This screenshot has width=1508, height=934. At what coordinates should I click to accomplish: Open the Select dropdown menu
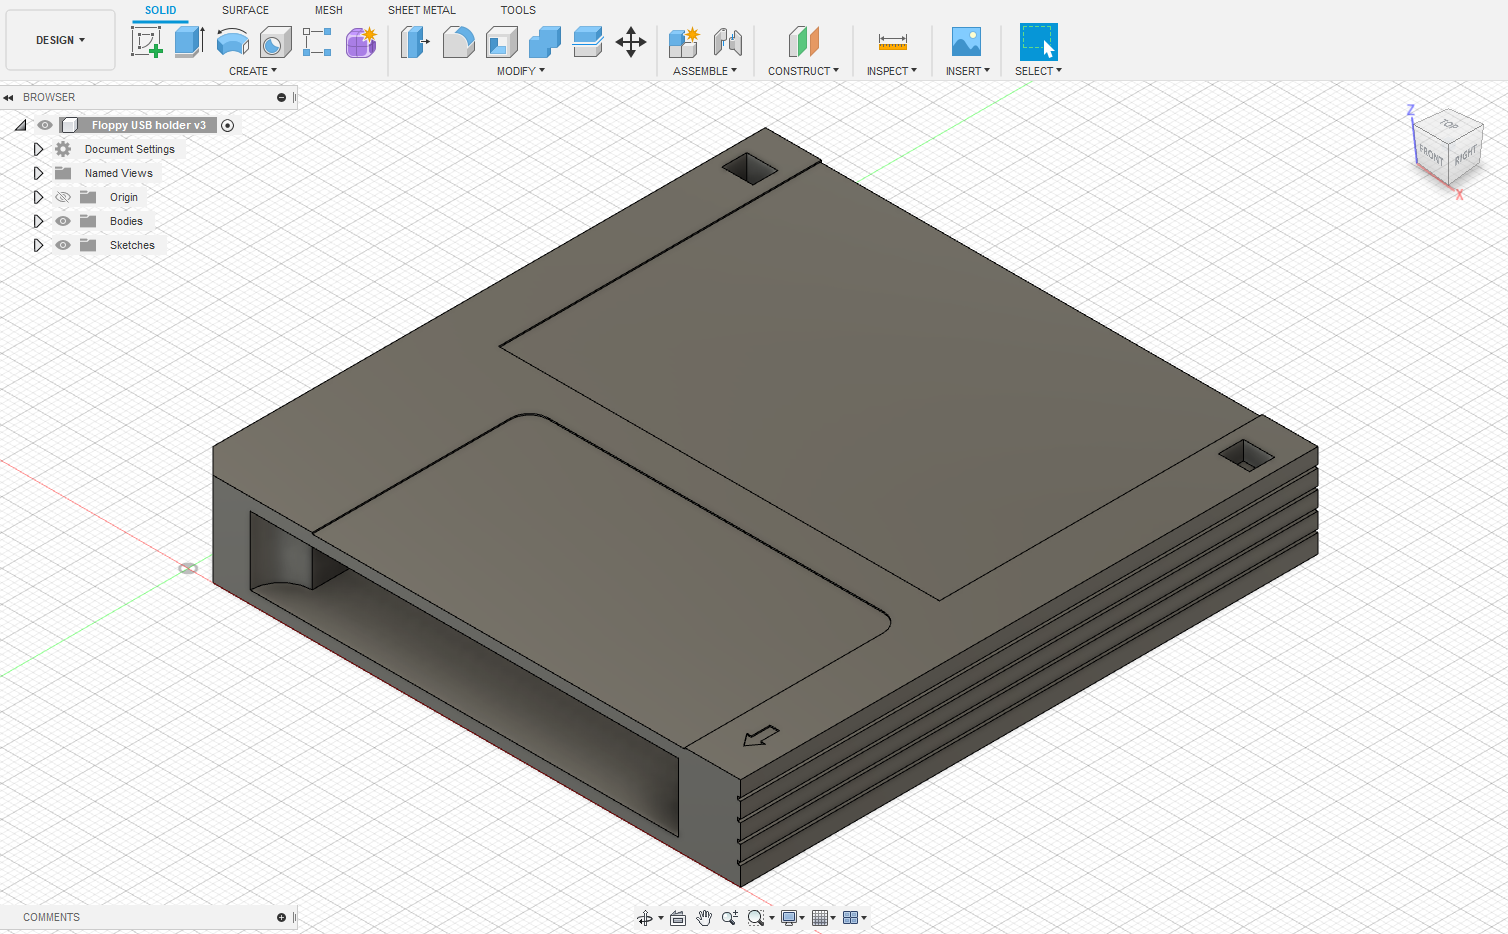point(1038,71)
